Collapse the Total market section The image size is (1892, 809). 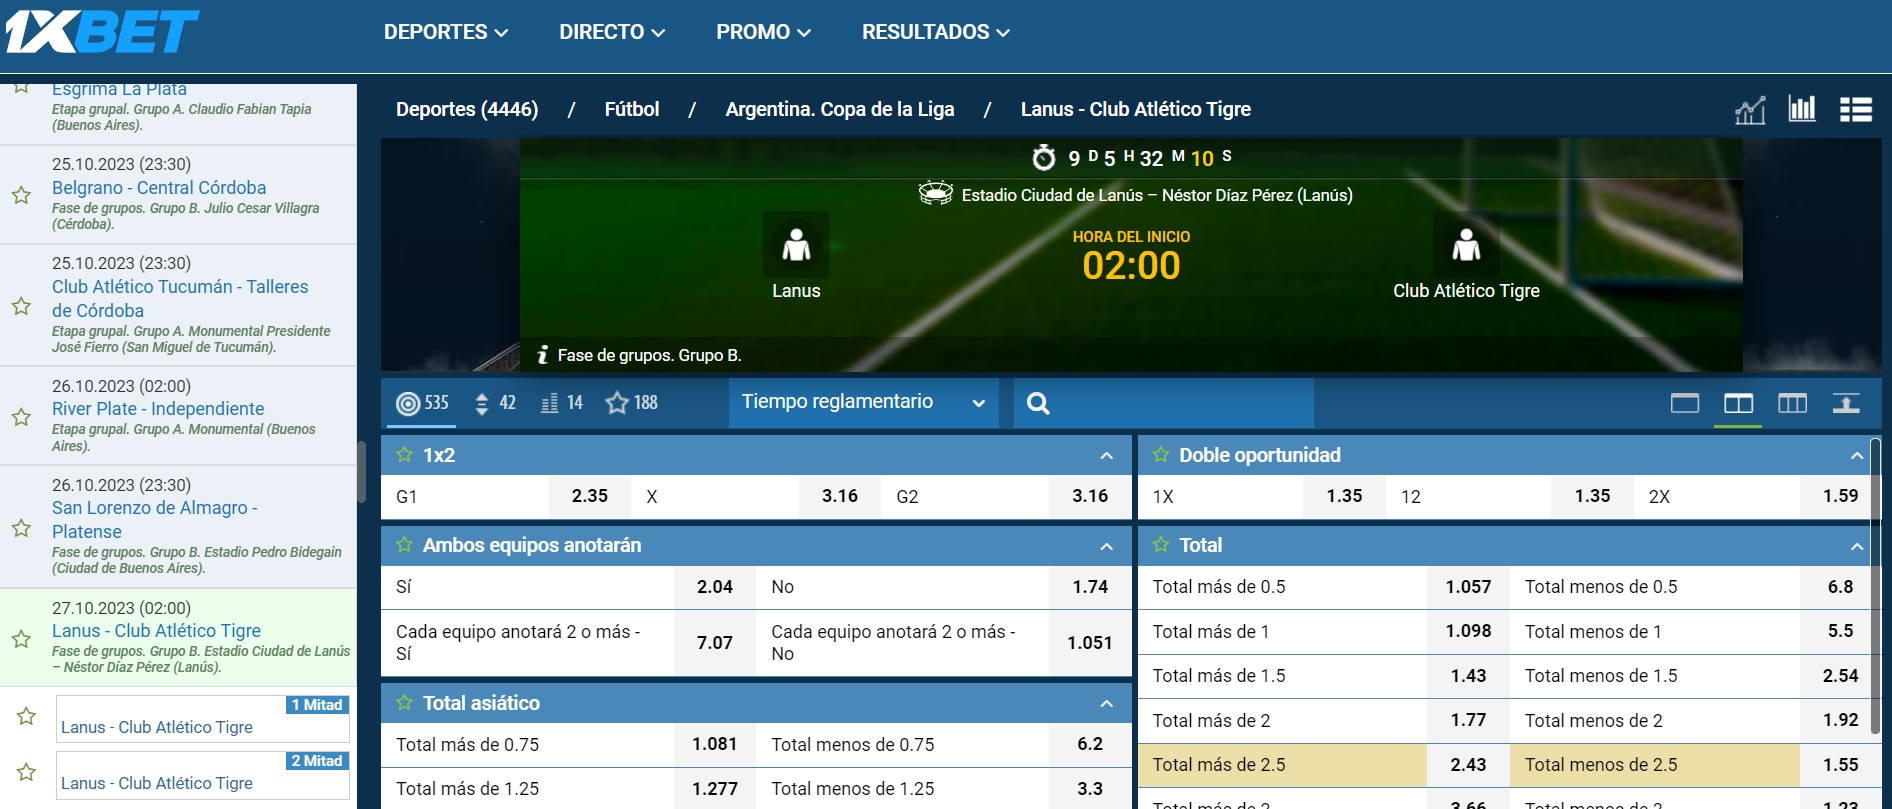(x=1856, y=546)
